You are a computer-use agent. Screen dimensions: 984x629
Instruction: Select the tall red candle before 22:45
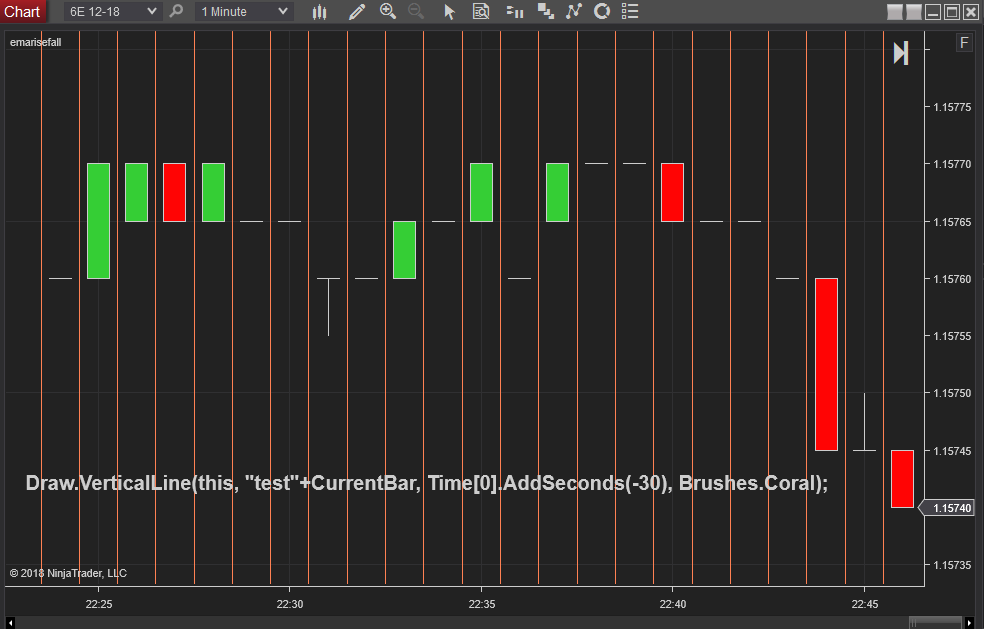point(826,364)
